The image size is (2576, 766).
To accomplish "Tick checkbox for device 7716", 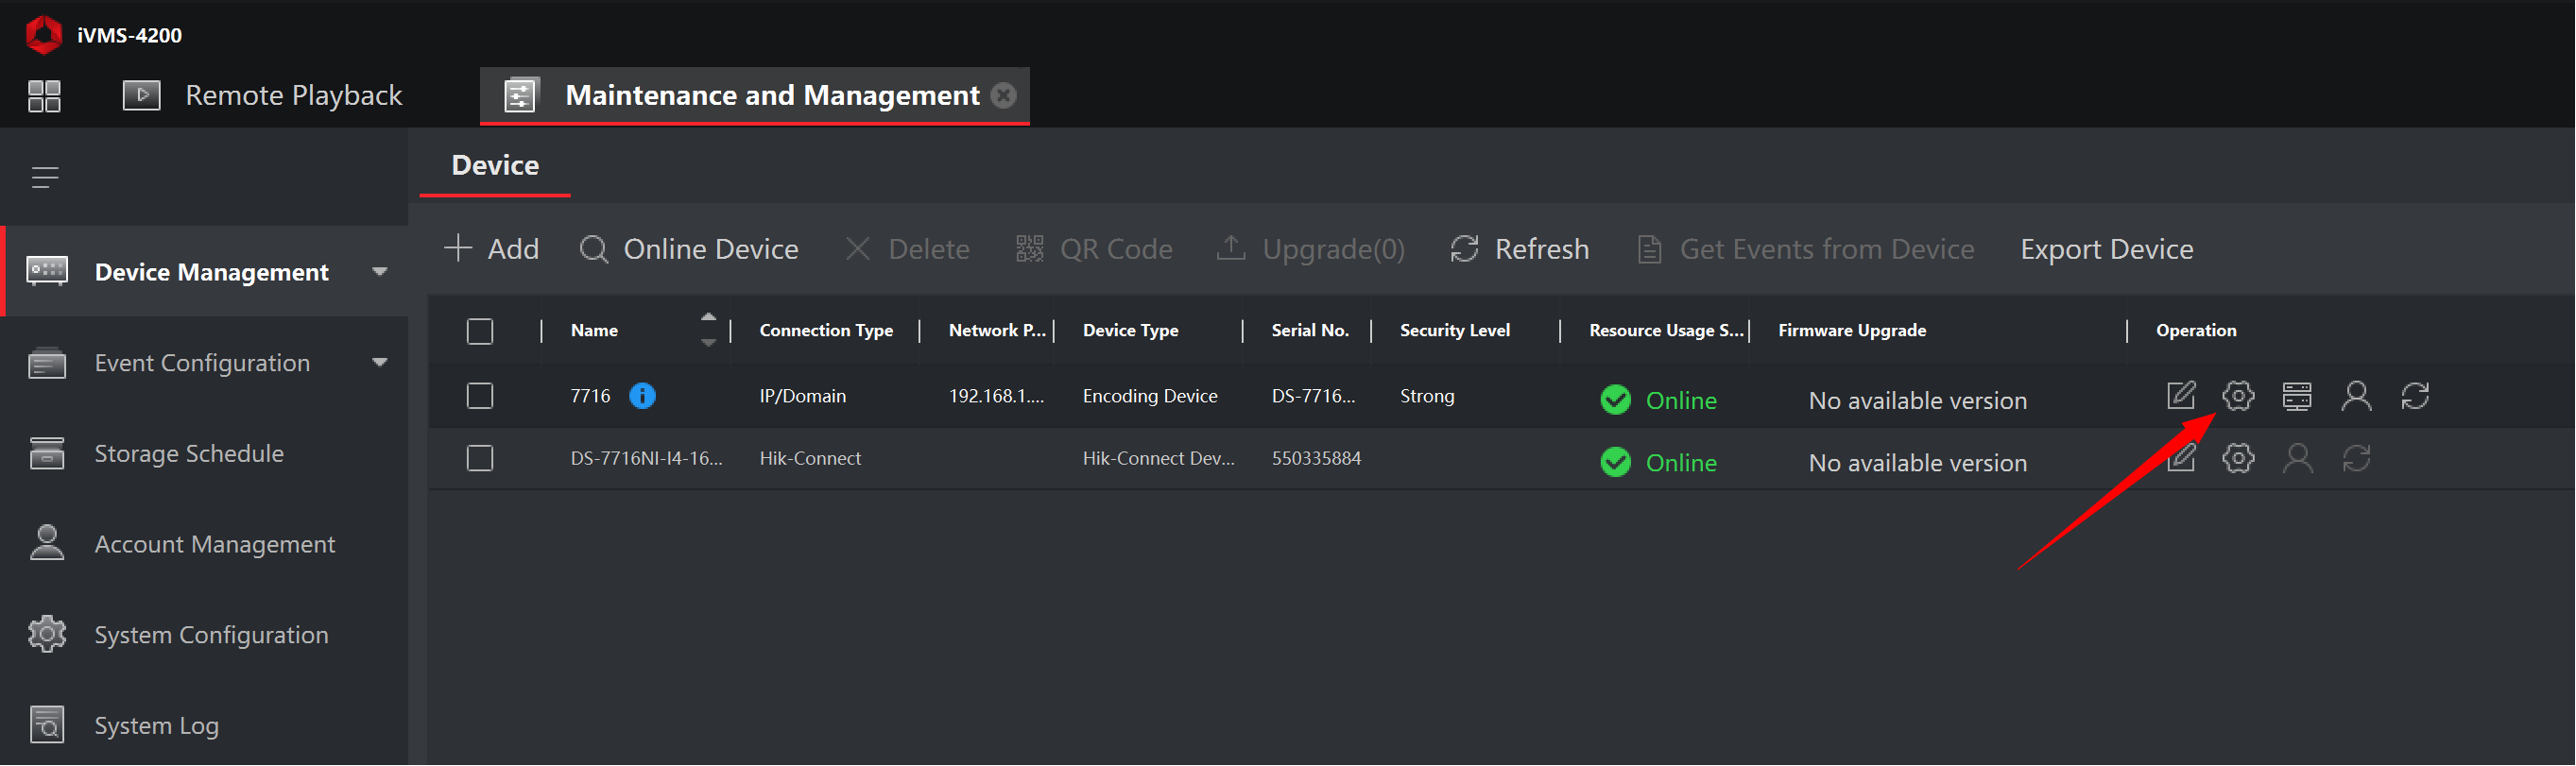I will [480, 396].
